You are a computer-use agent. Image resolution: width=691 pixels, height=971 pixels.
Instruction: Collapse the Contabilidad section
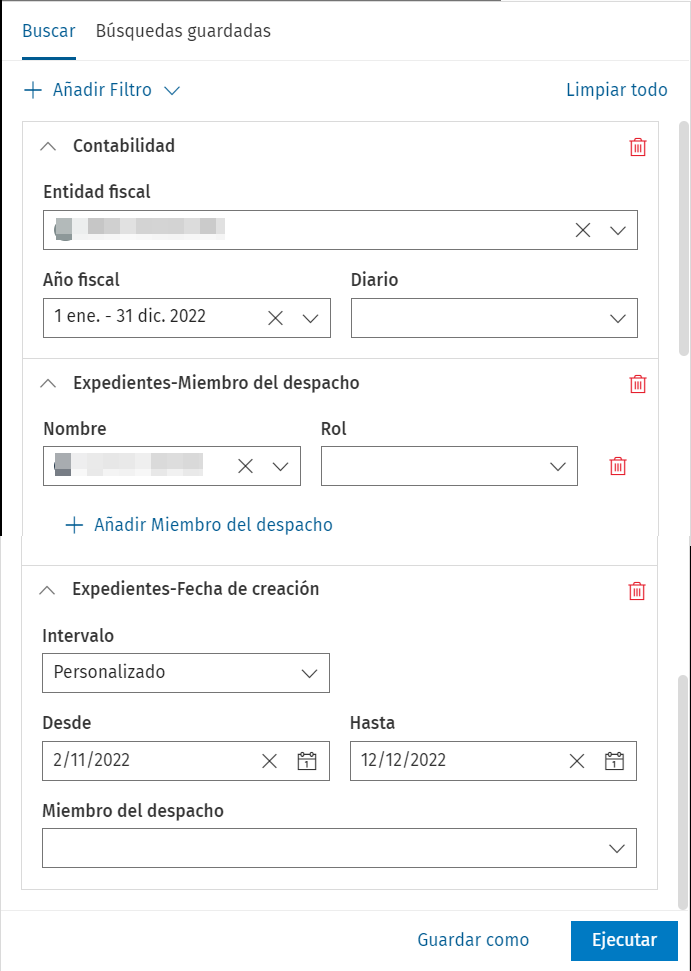click(x=47, y=146)
